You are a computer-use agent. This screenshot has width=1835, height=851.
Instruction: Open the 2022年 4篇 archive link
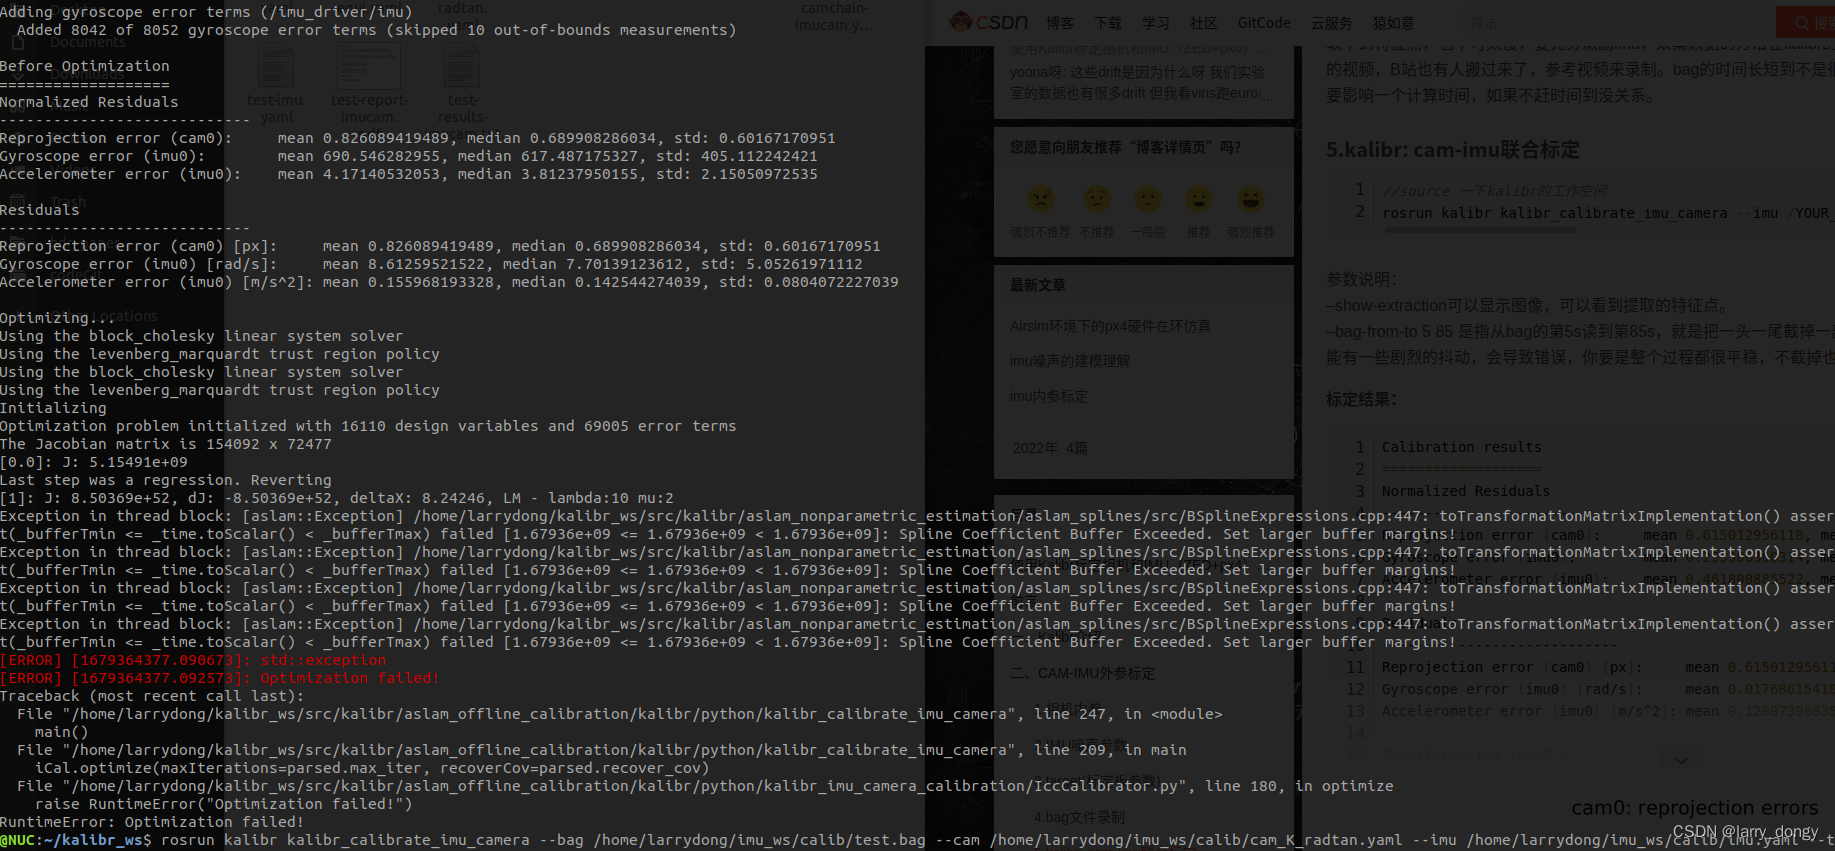click(1049, 448)
